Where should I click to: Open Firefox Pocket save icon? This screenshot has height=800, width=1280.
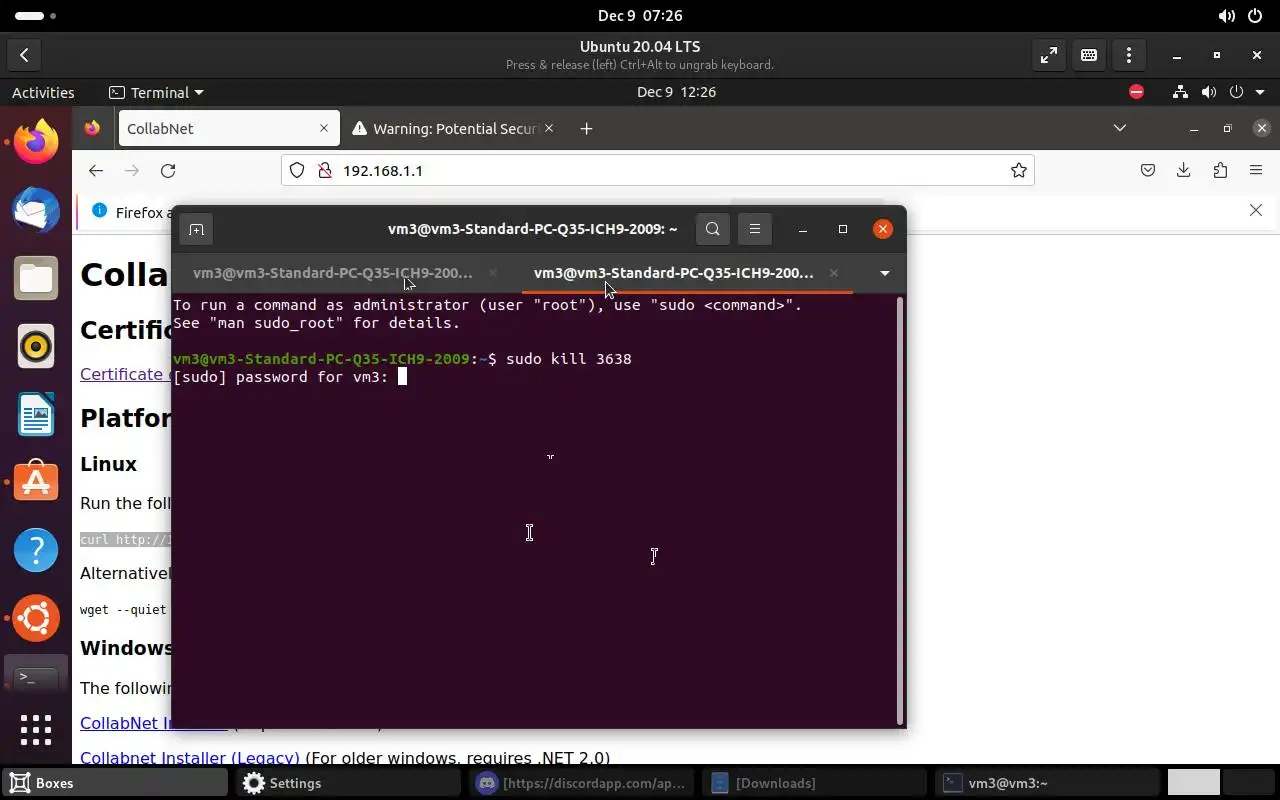tap(1148, 171)
